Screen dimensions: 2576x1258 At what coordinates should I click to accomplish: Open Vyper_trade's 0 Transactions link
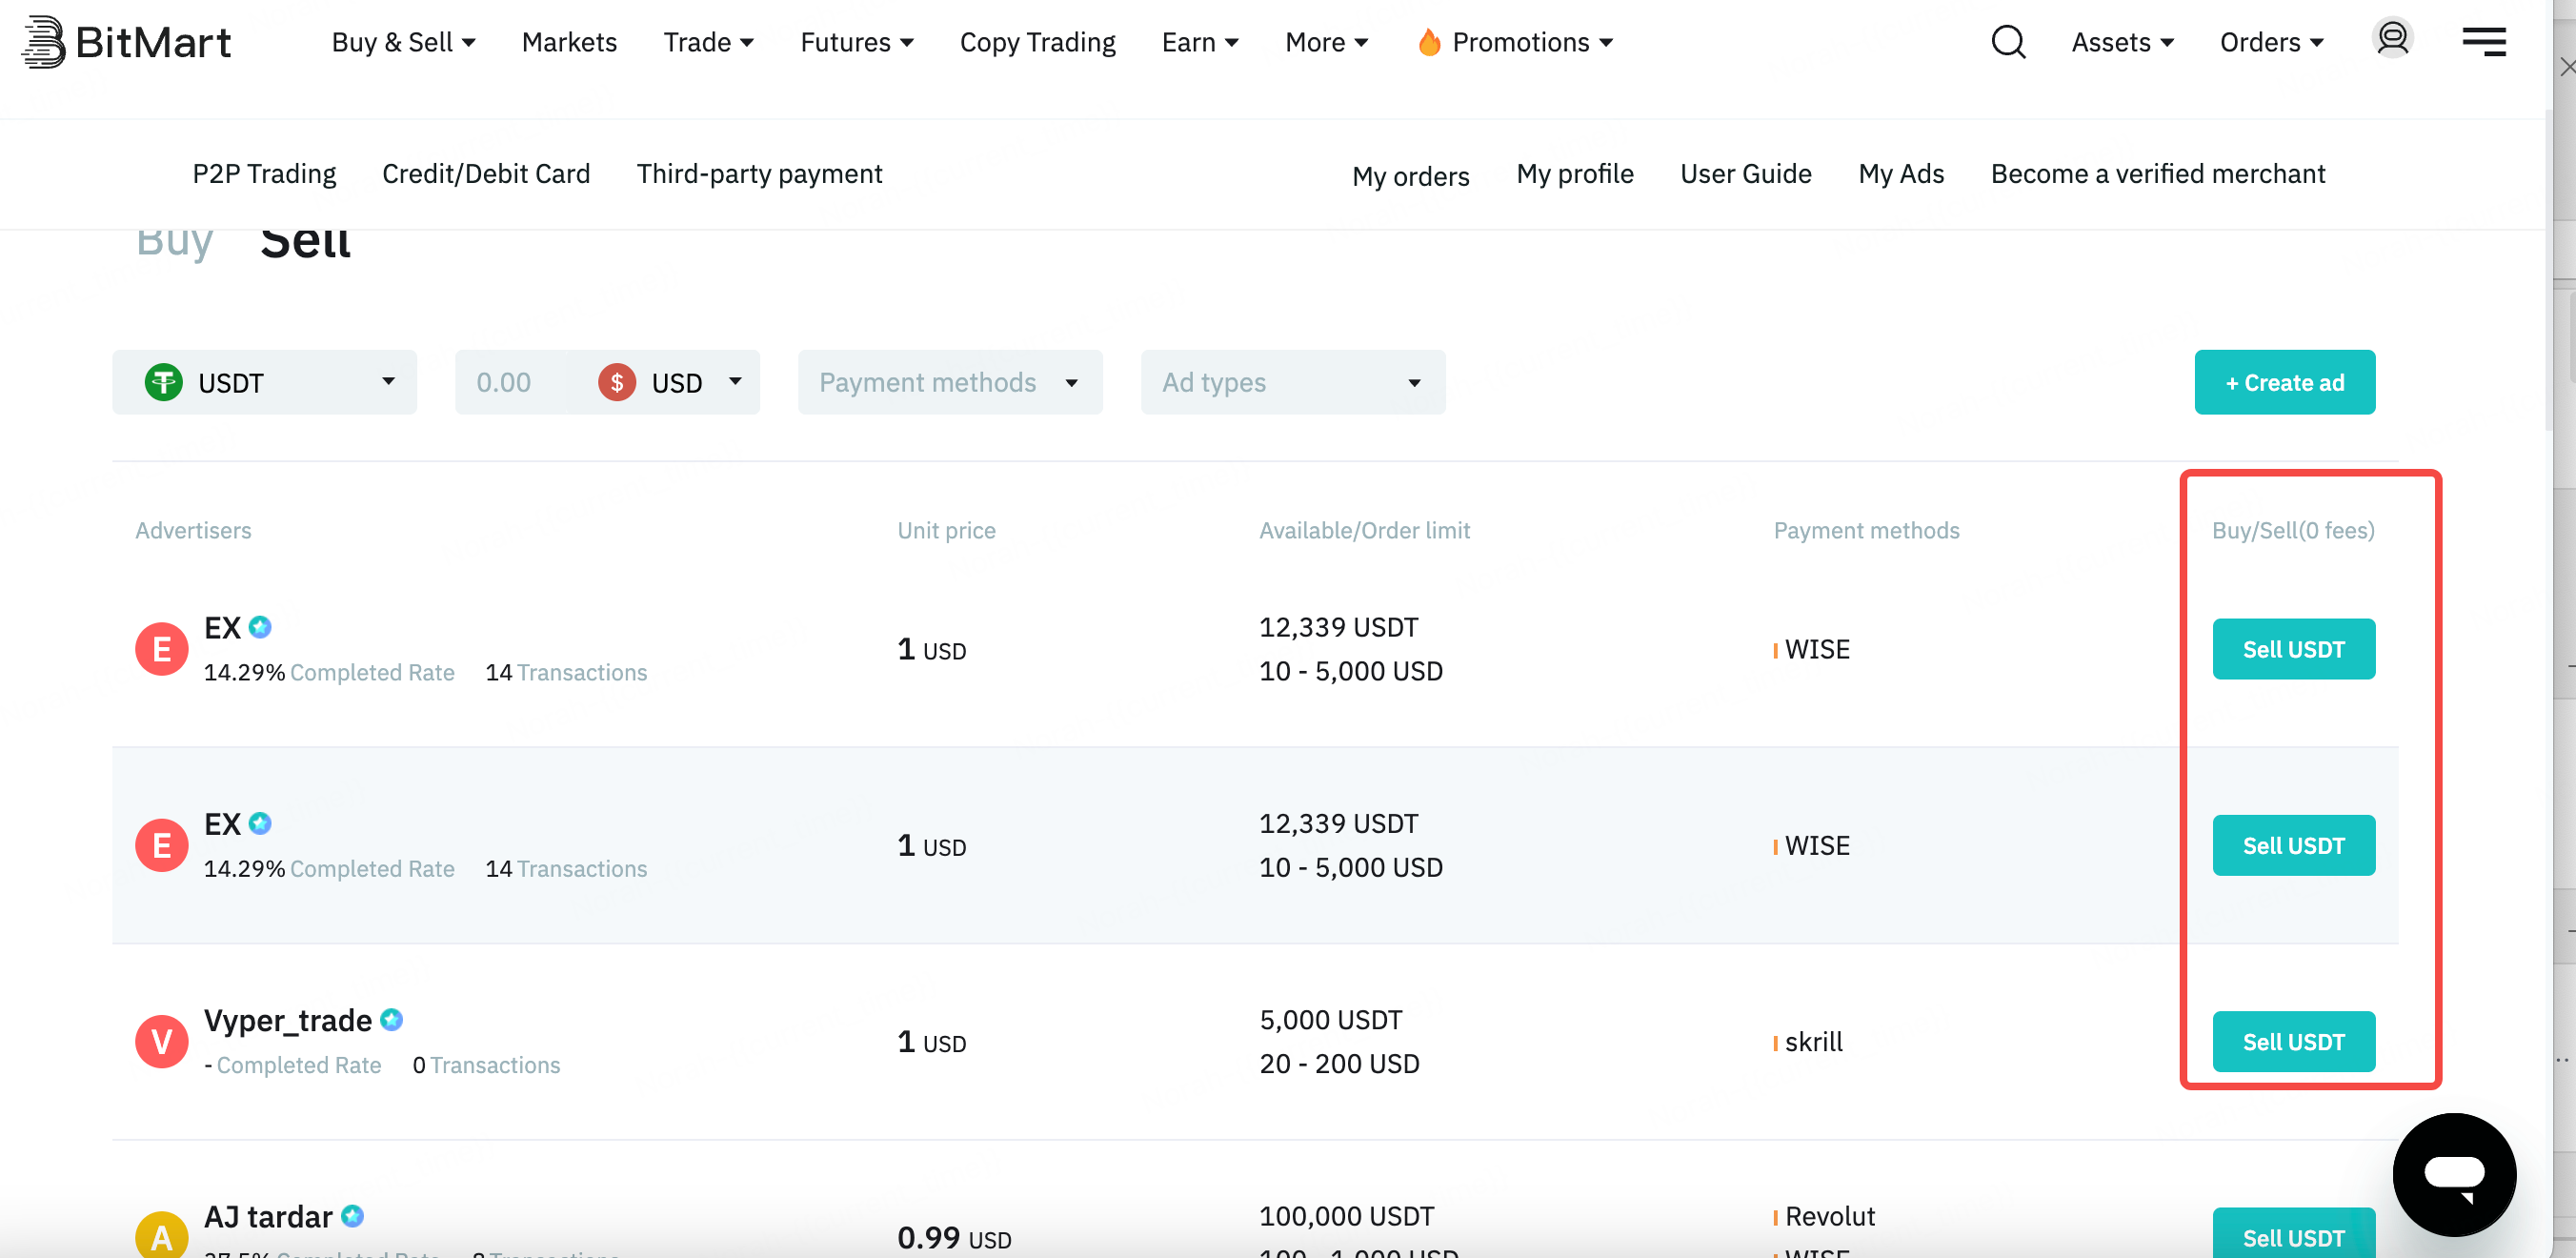[487, 1065]
